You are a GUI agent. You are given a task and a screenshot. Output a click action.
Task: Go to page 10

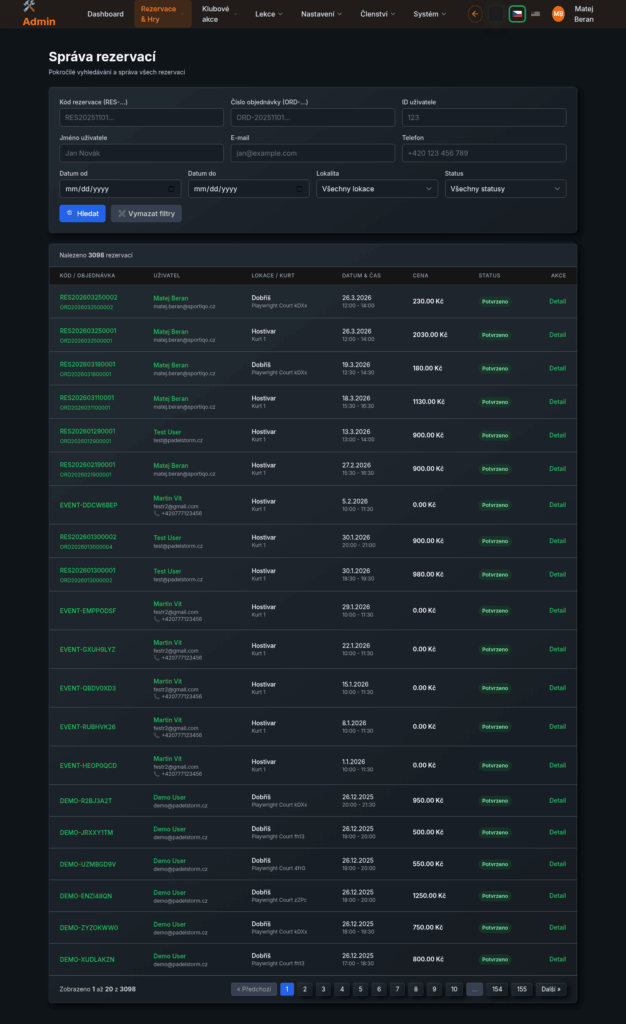tap(454, 989)
